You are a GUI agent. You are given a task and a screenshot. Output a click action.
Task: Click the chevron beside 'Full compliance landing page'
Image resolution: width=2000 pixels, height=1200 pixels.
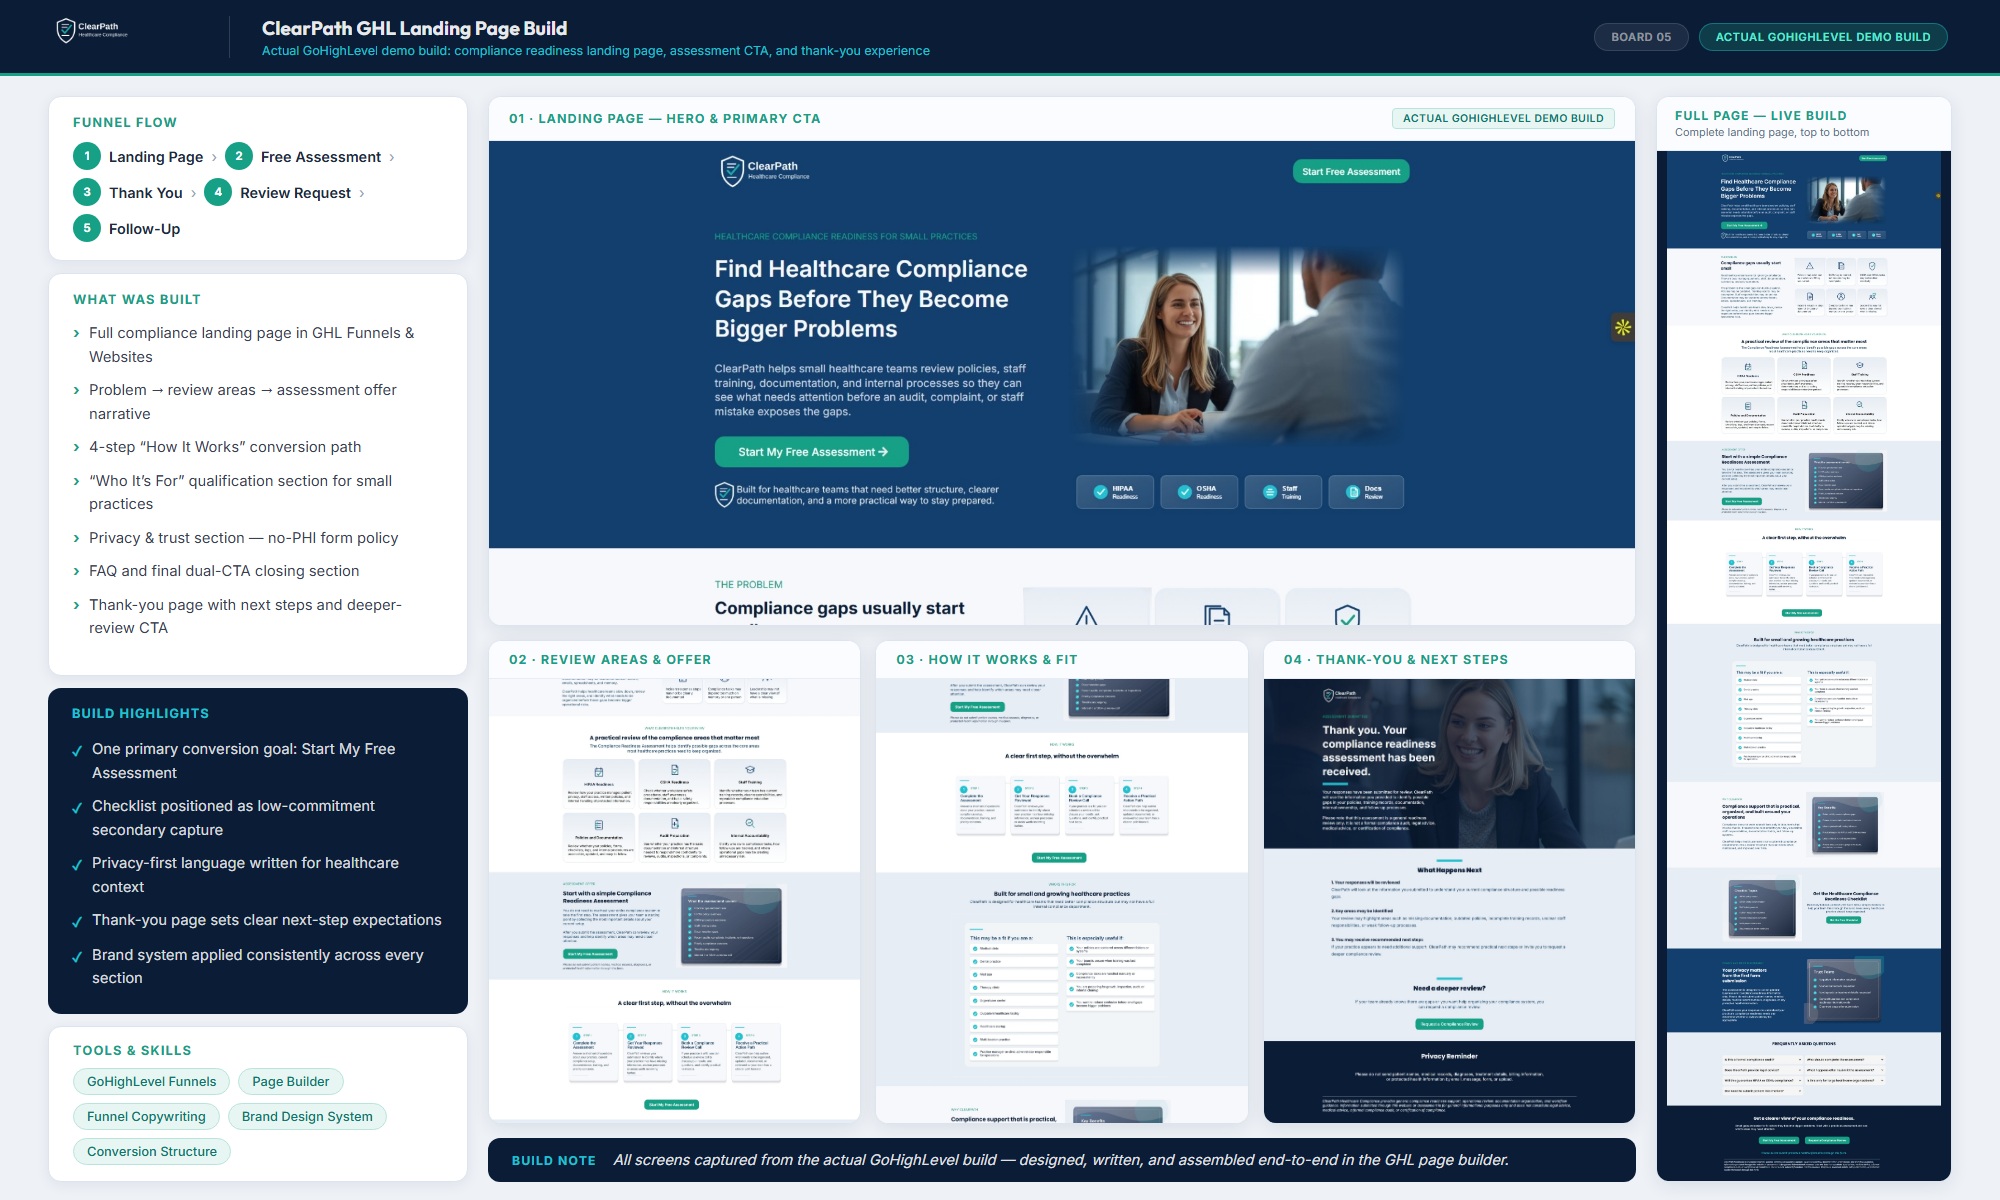coord(77,334)
